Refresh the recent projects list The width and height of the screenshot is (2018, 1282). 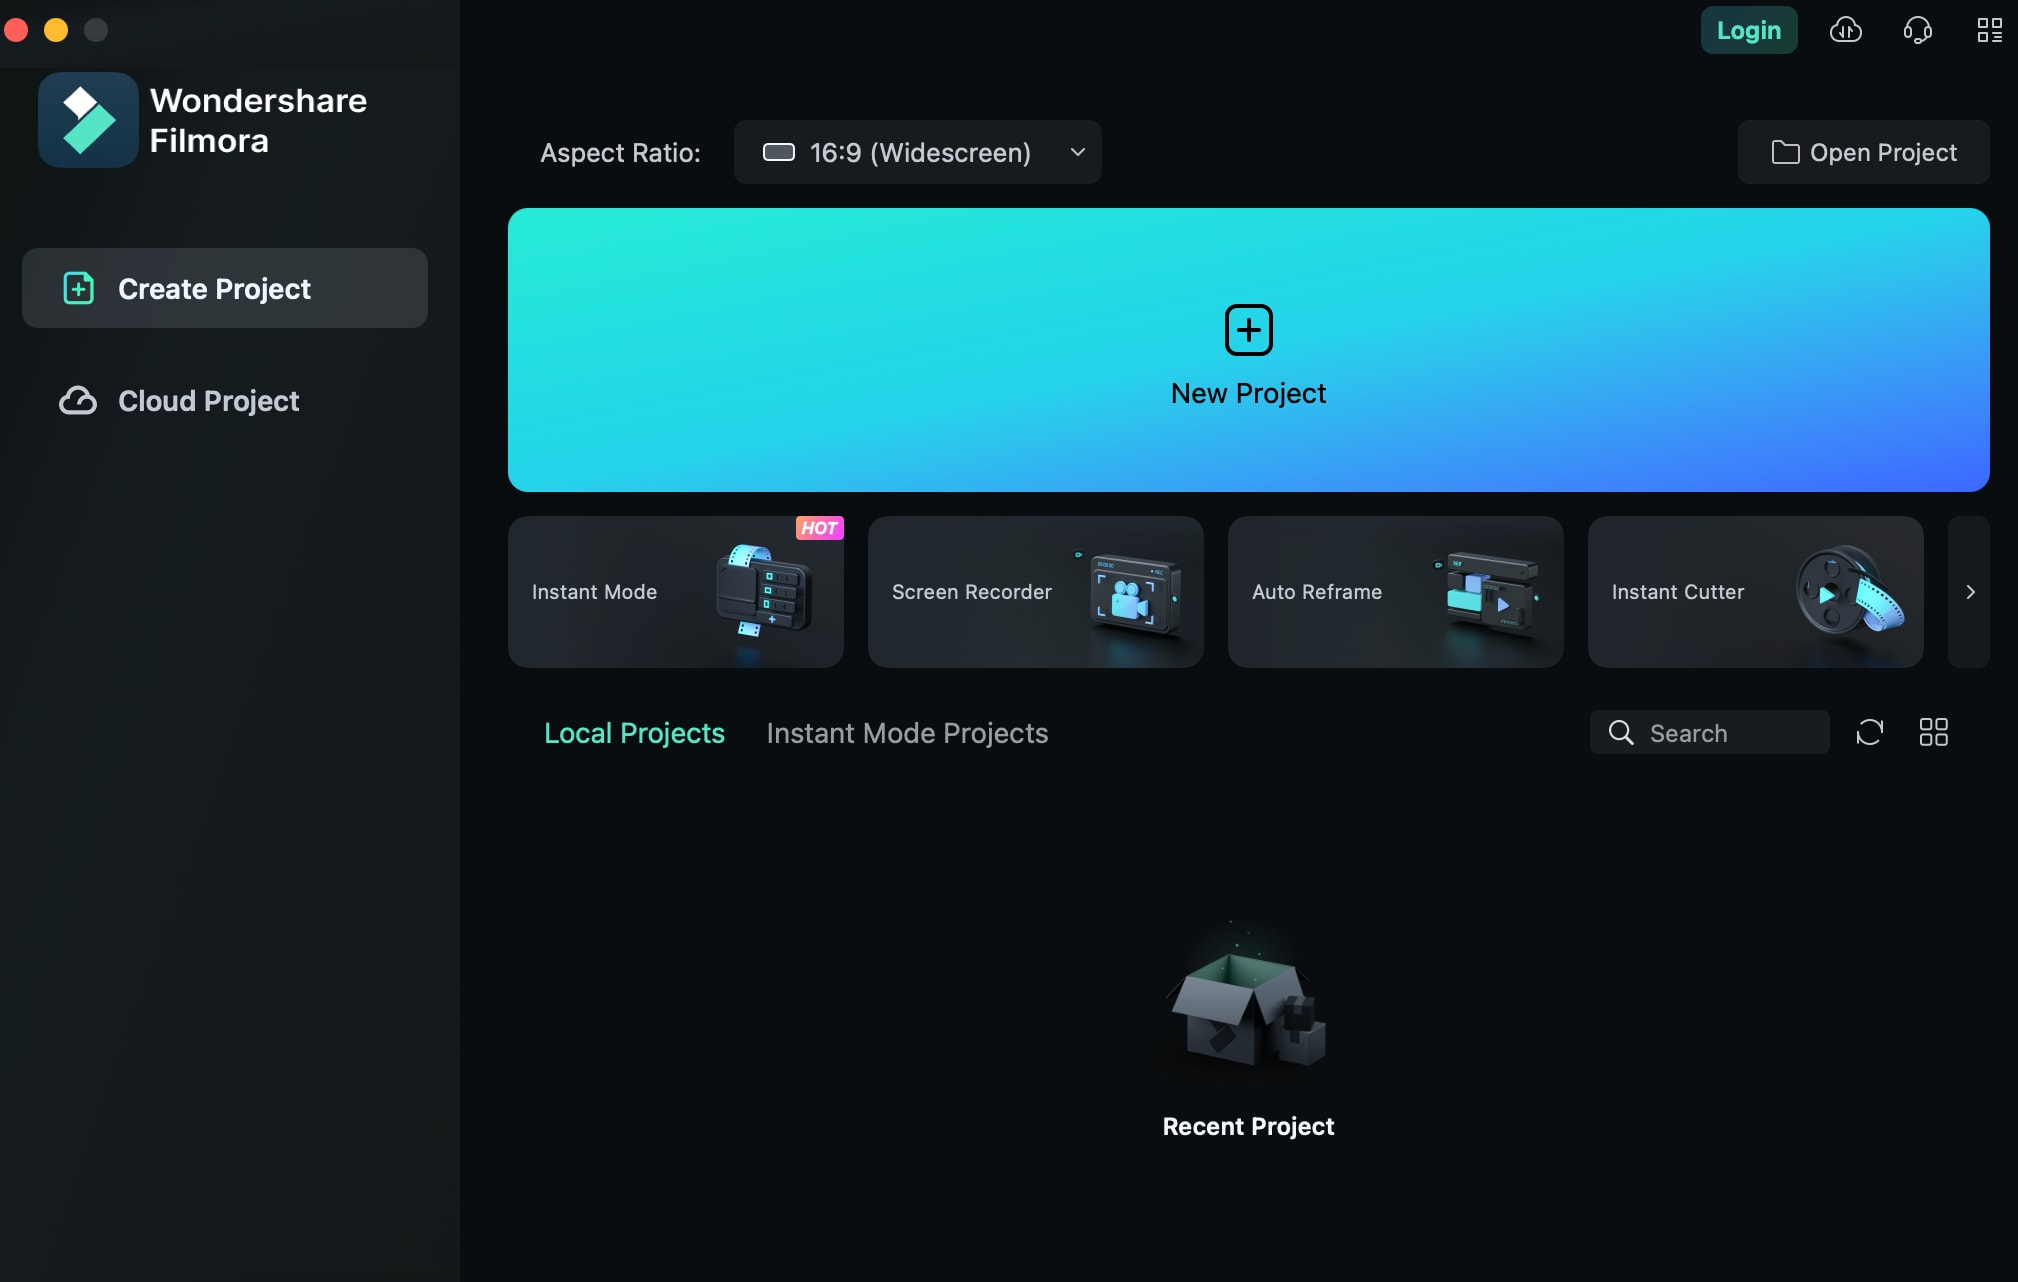1869,732
